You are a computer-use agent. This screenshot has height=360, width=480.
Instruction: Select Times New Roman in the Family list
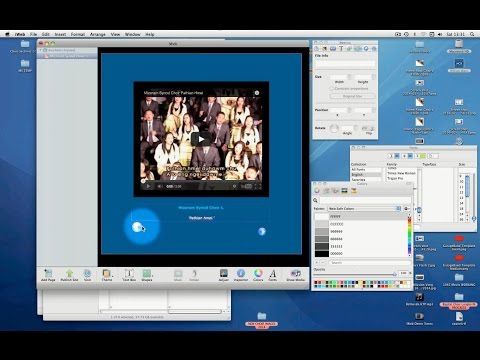tap(401, 173)
